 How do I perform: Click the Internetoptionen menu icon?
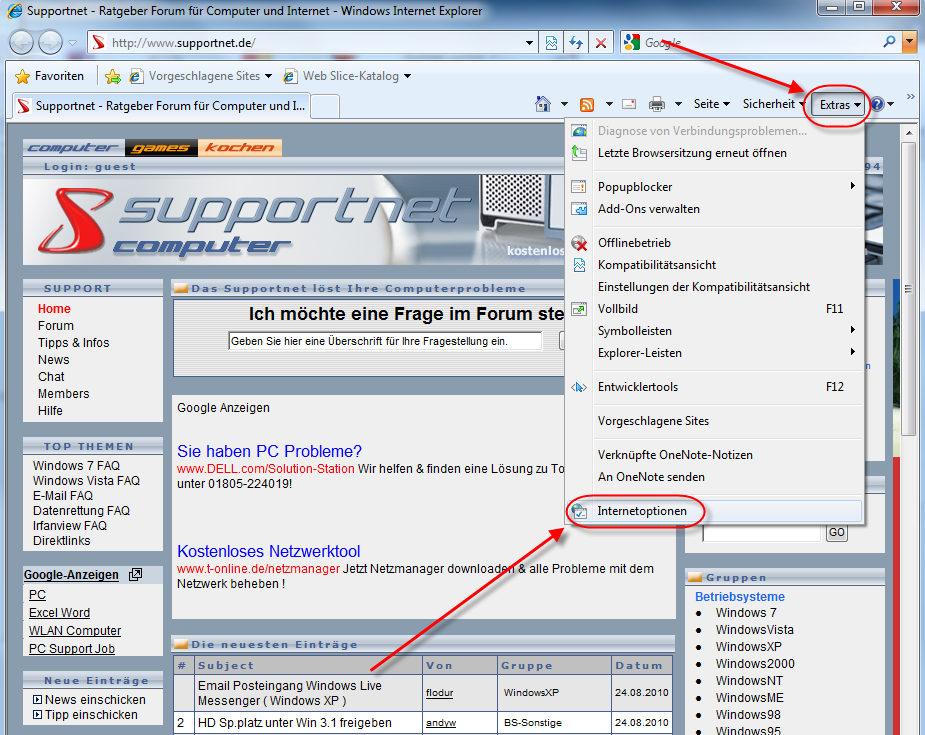click(579, 511)
